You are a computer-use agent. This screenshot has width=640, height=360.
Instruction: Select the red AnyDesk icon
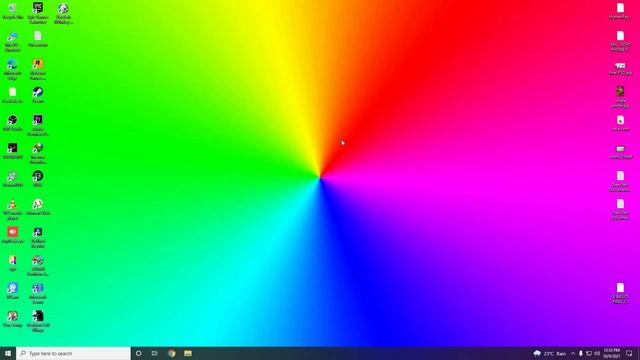pos(12,232)
